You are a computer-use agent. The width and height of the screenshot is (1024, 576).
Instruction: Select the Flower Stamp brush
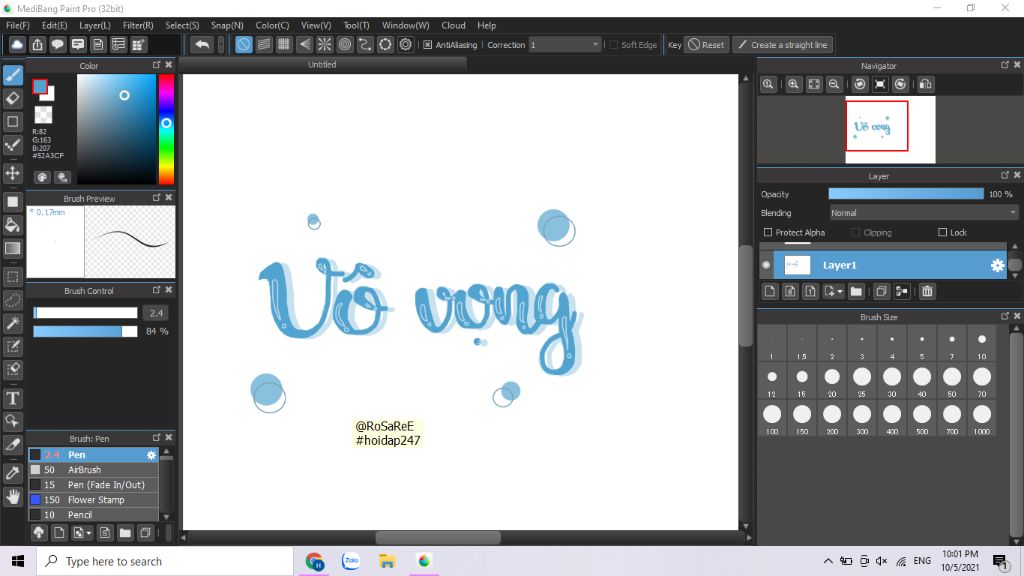tap(93, 500)
